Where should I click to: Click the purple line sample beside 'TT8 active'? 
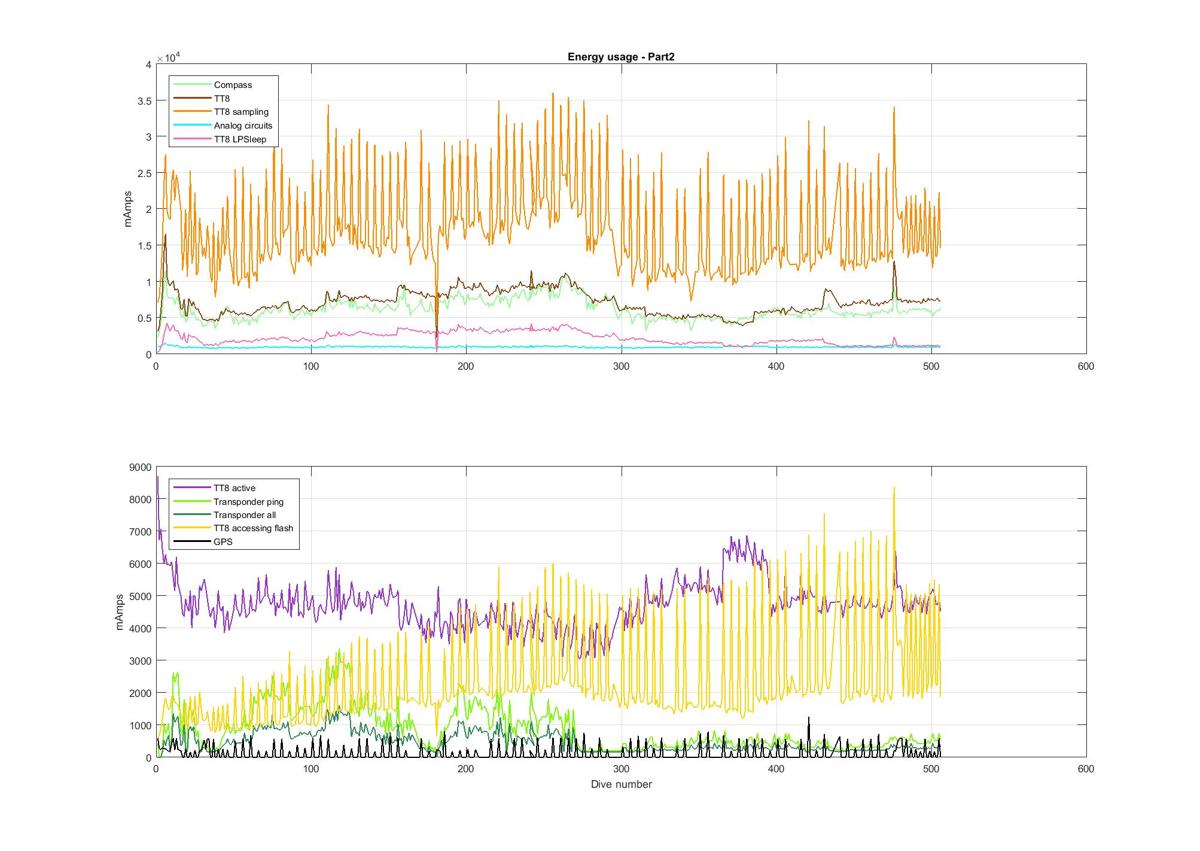click(x=190, y=488)
